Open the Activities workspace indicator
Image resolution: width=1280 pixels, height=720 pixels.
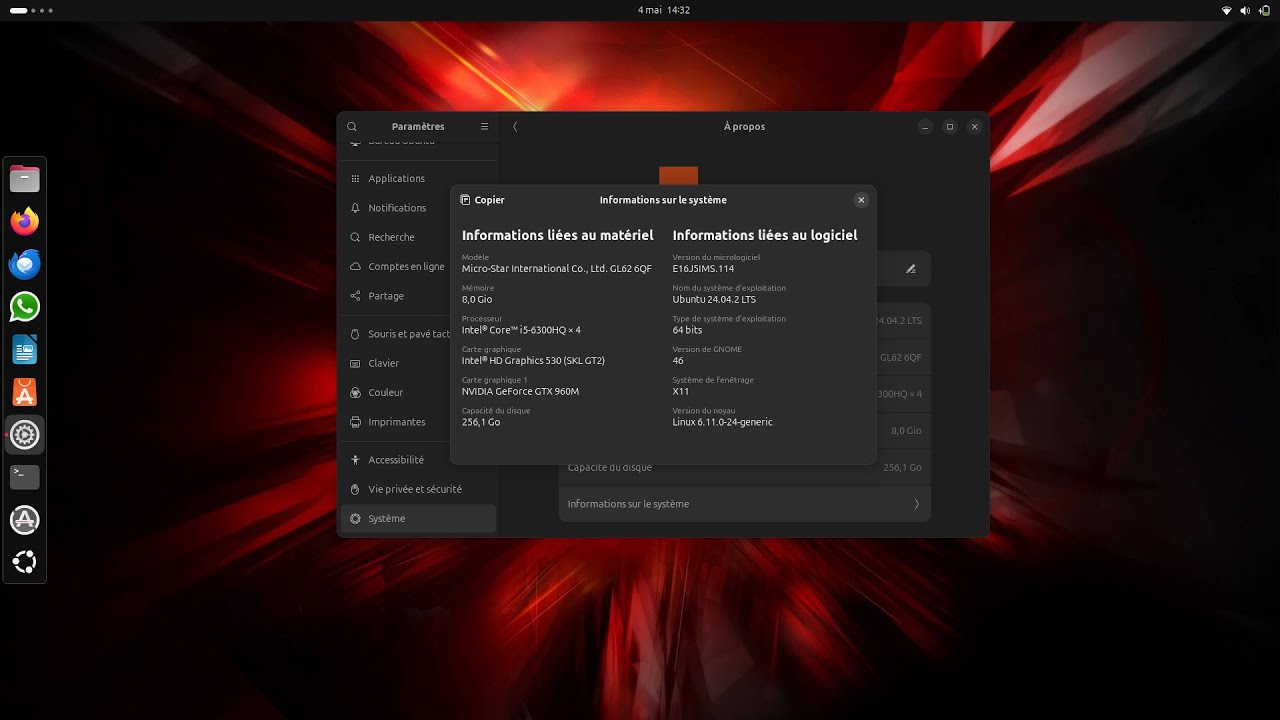30,10
